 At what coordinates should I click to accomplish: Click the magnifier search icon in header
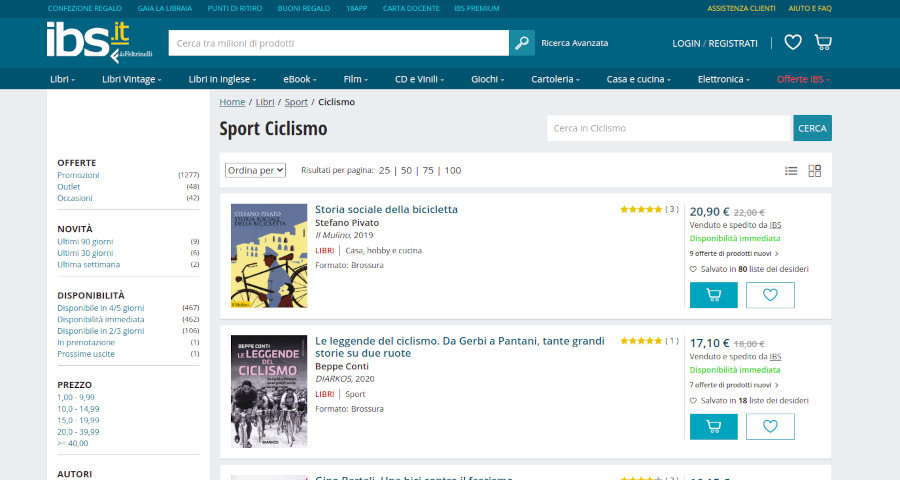point(522,43)
